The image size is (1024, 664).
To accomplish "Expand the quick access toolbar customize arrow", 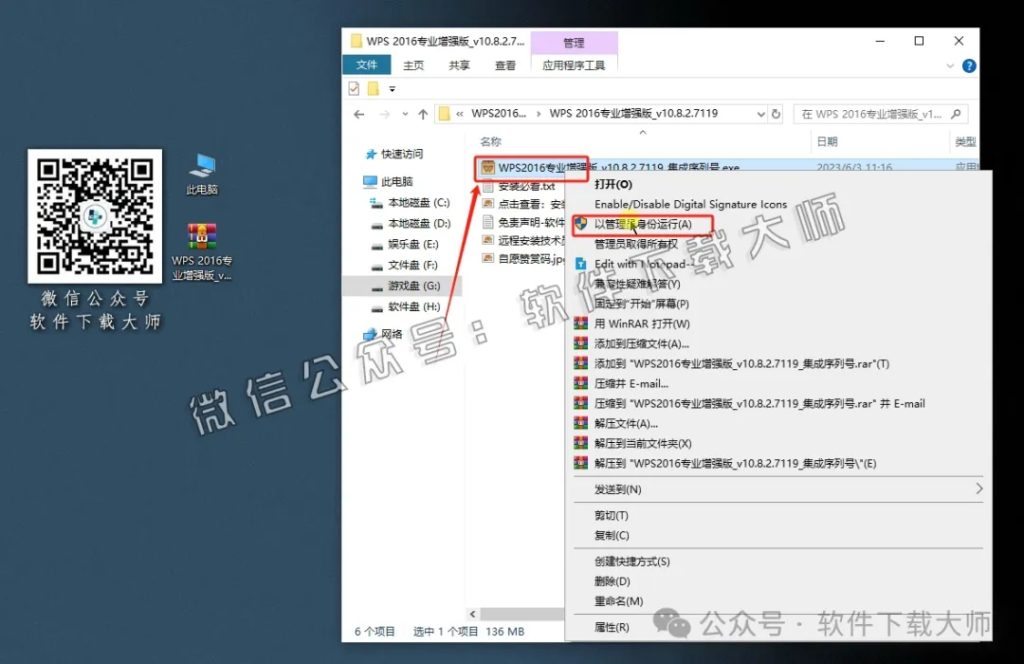I will [394, 88].
